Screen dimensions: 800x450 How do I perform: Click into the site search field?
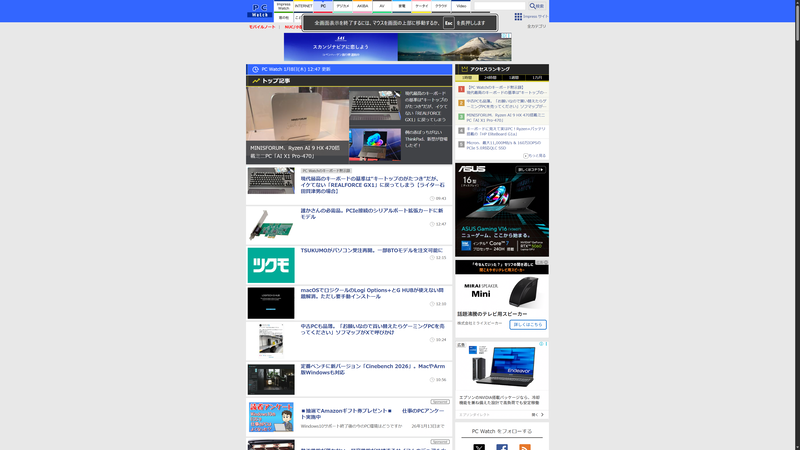pos(499,6)
